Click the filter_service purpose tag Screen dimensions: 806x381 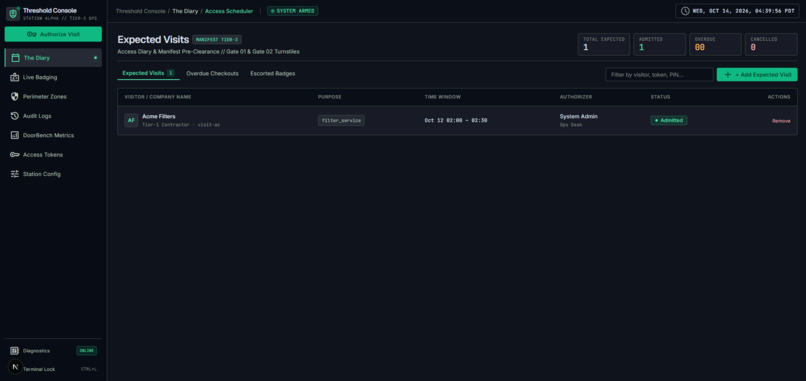[341, 120]
